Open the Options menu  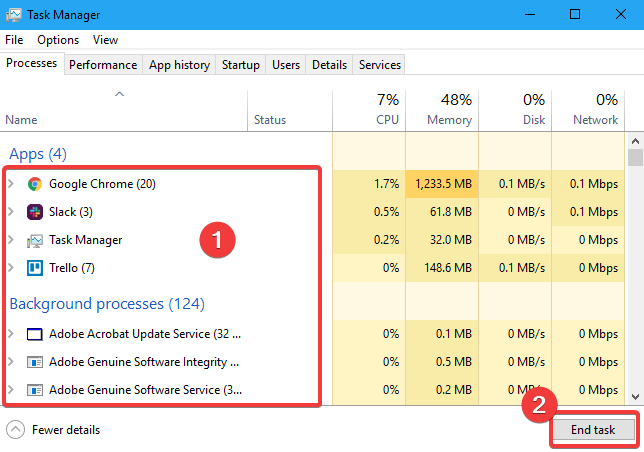pos(58,40)
